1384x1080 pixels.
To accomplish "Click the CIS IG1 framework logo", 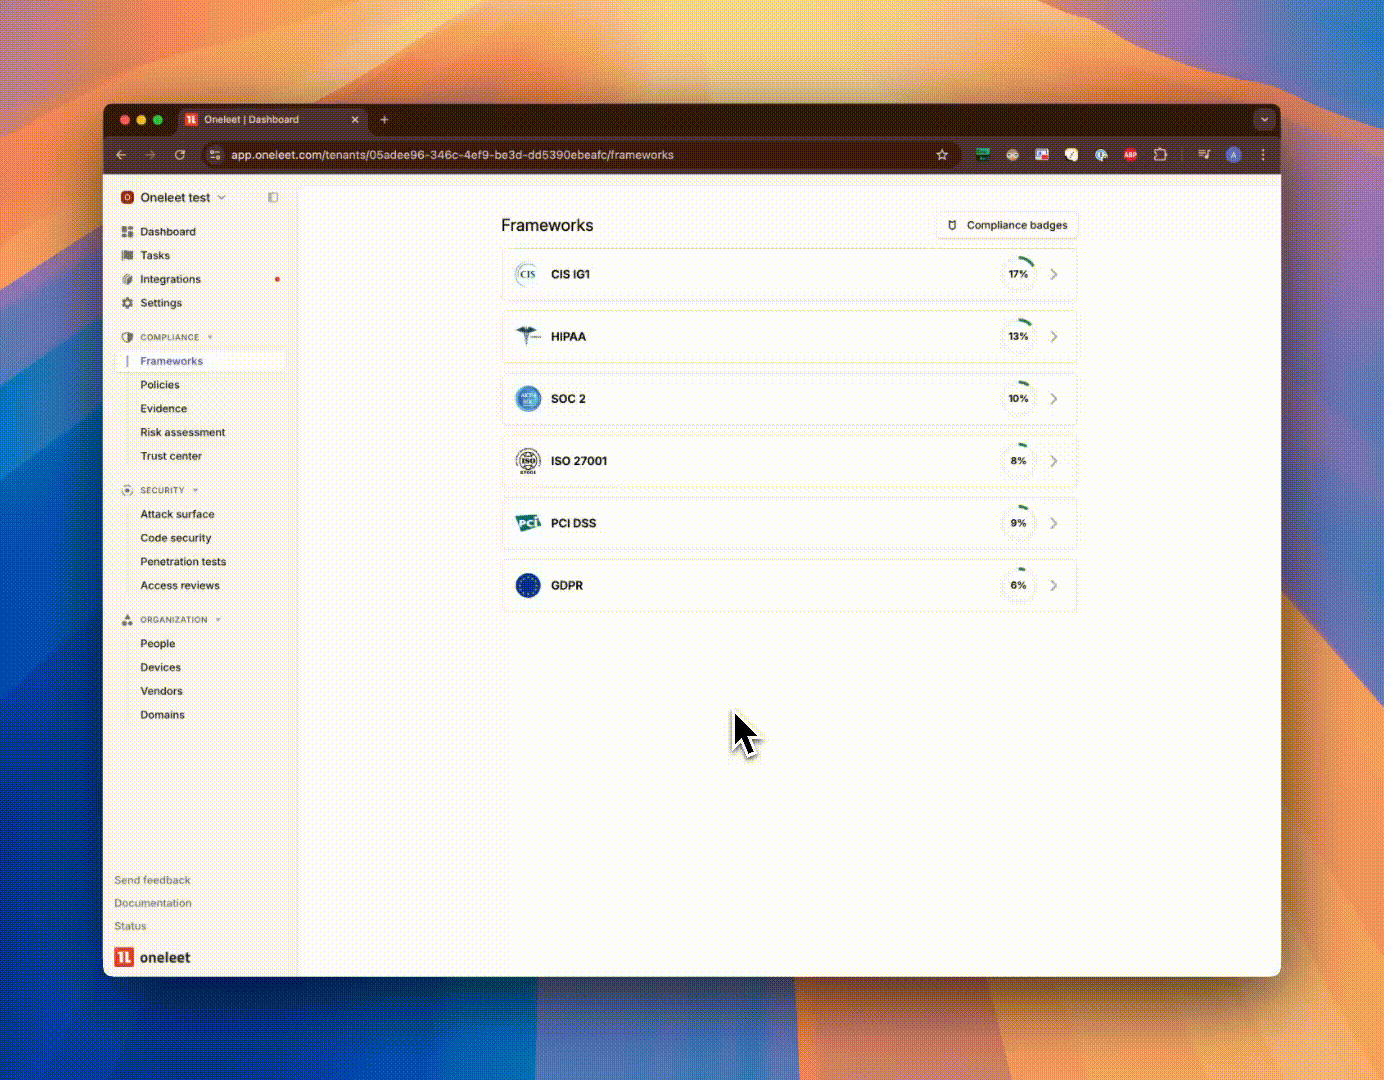I will [x=527, y=274].
